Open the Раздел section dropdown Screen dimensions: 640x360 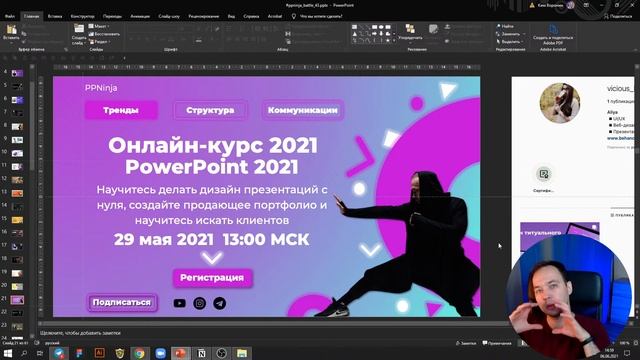[x=99, y=42]
